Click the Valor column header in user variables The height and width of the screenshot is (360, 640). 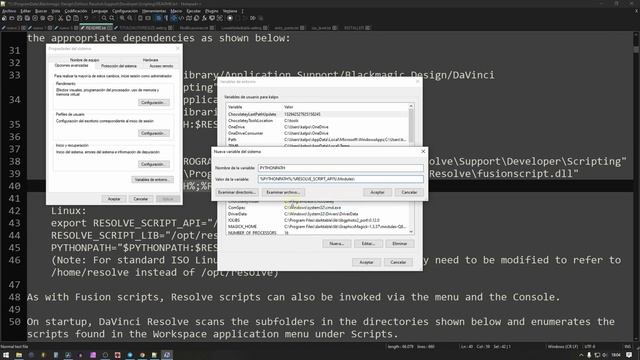click(345, 107)
